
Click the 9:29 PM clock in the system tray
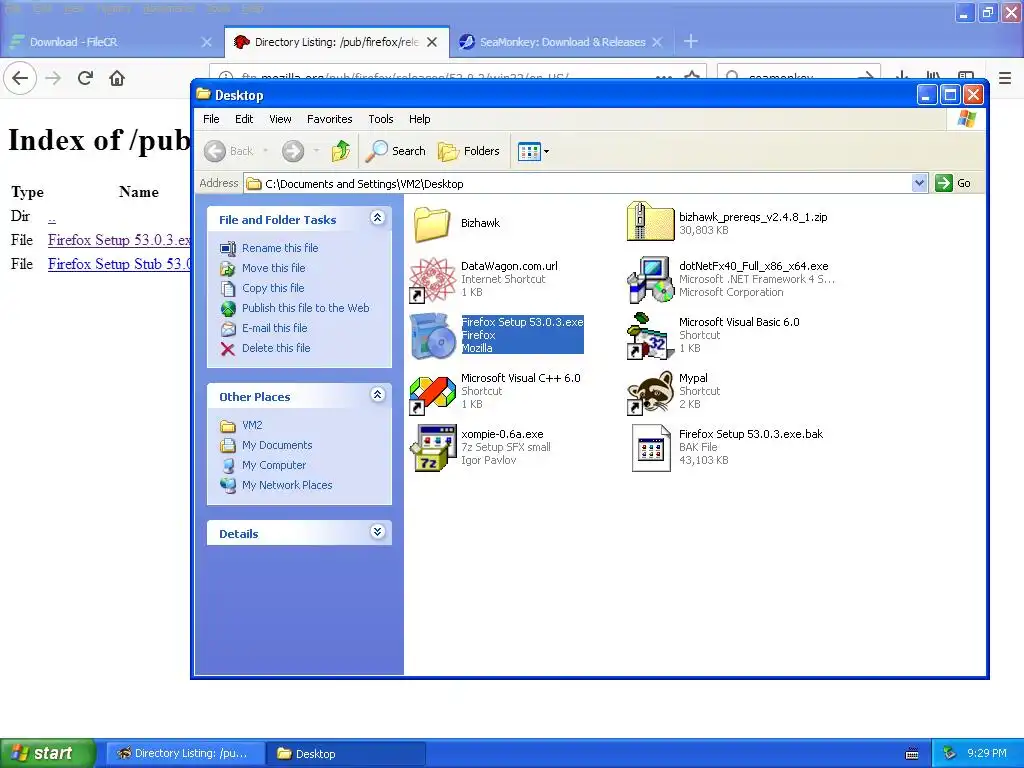(x=987, y=753)
